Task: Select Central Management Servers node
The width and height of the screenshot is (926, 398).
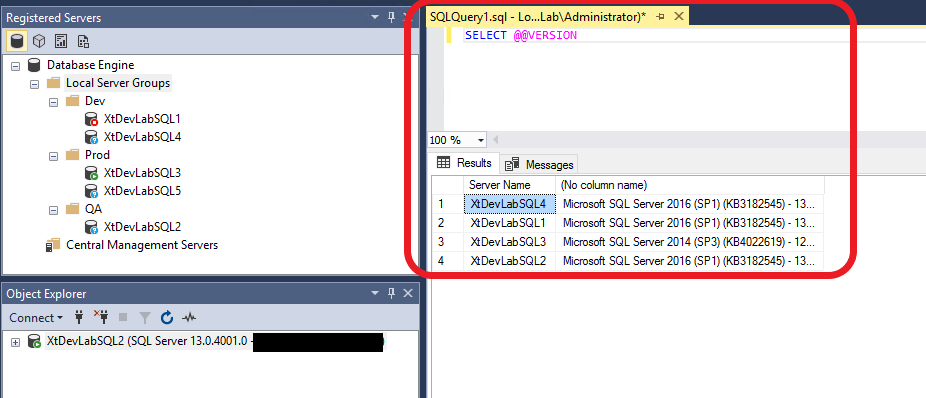Action: coord(142,244)
